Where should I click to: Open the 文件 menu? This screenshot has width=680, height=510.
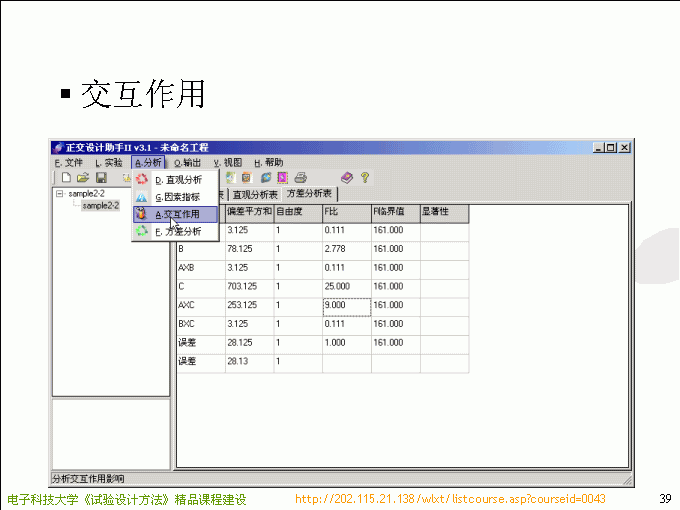pyautogui.click(x=69, y=162)
